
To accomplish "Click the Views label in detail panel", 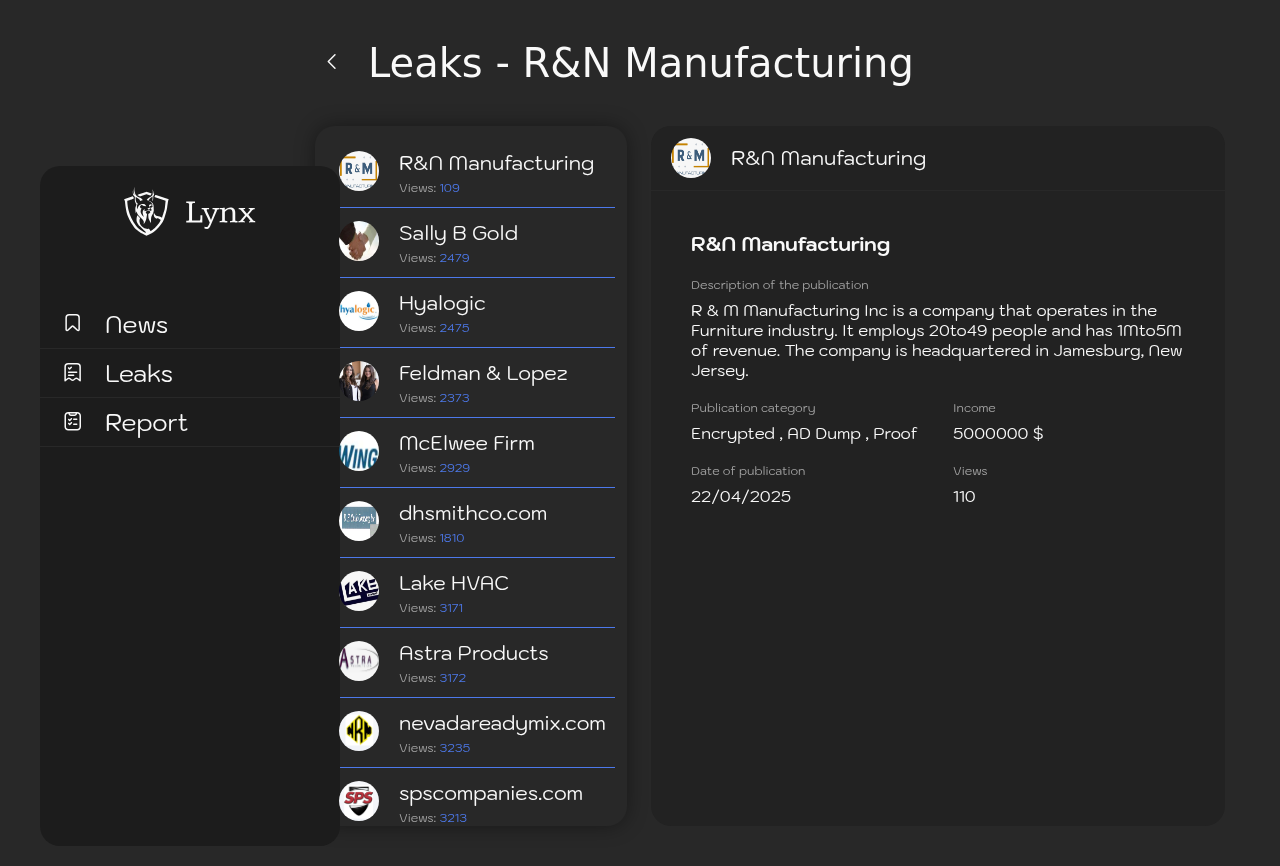I will [x=970, y=471].
